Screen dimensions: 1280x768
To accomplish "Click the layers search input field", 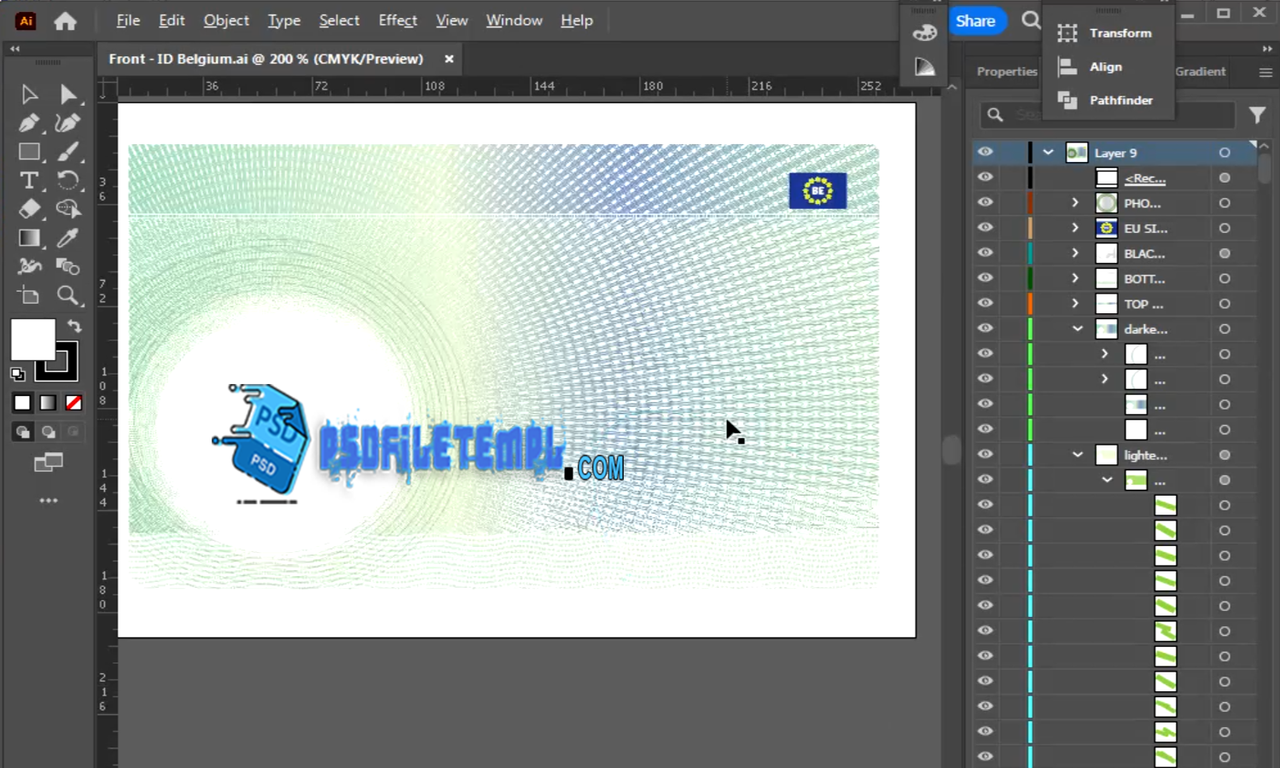I will click(x=1108, y=115).
